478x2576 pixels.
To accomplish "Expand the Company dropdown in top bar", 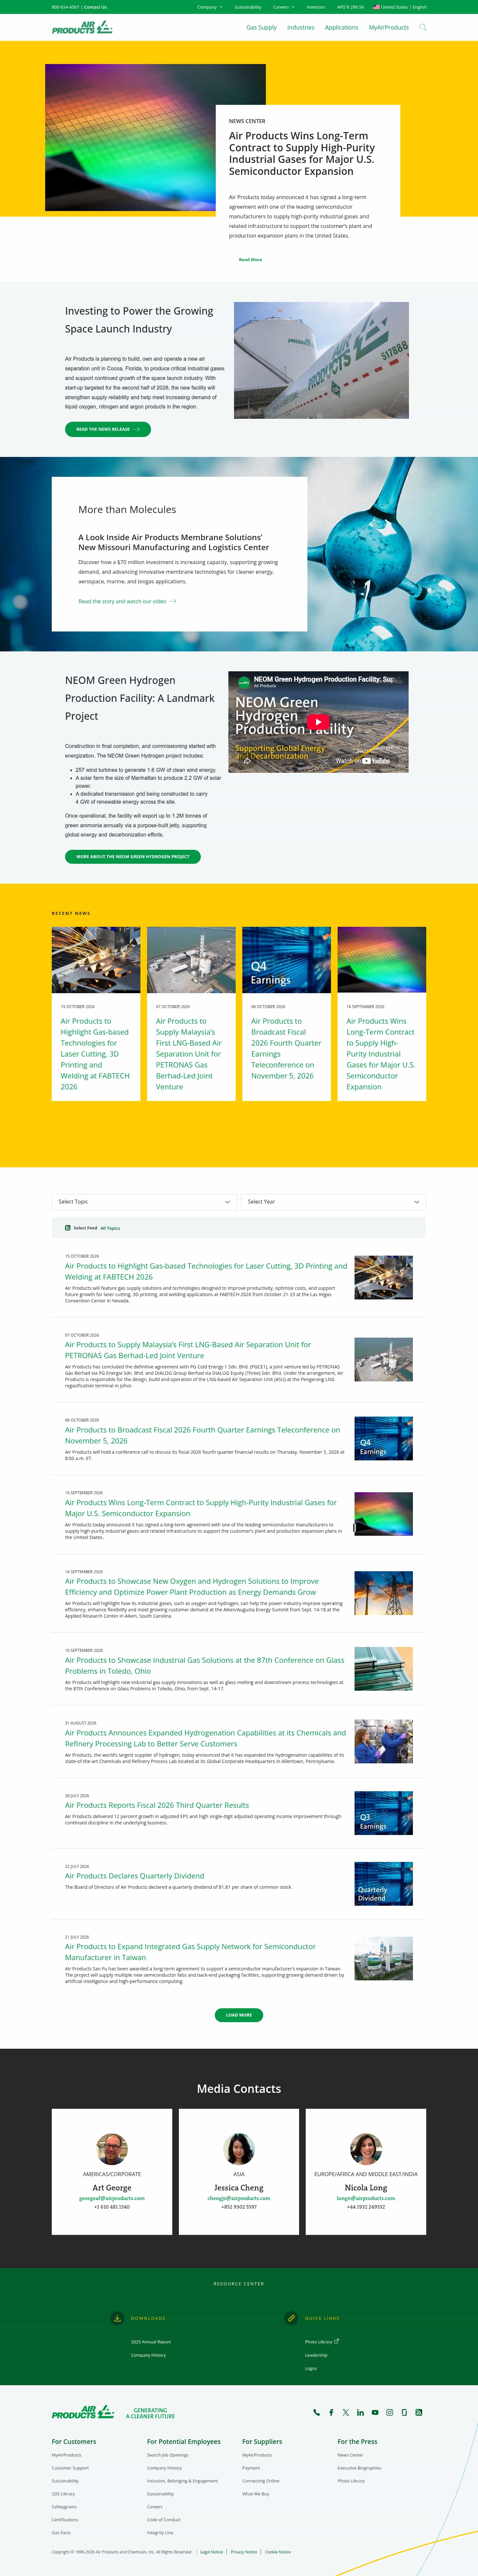I will click(x=210, y=7).
